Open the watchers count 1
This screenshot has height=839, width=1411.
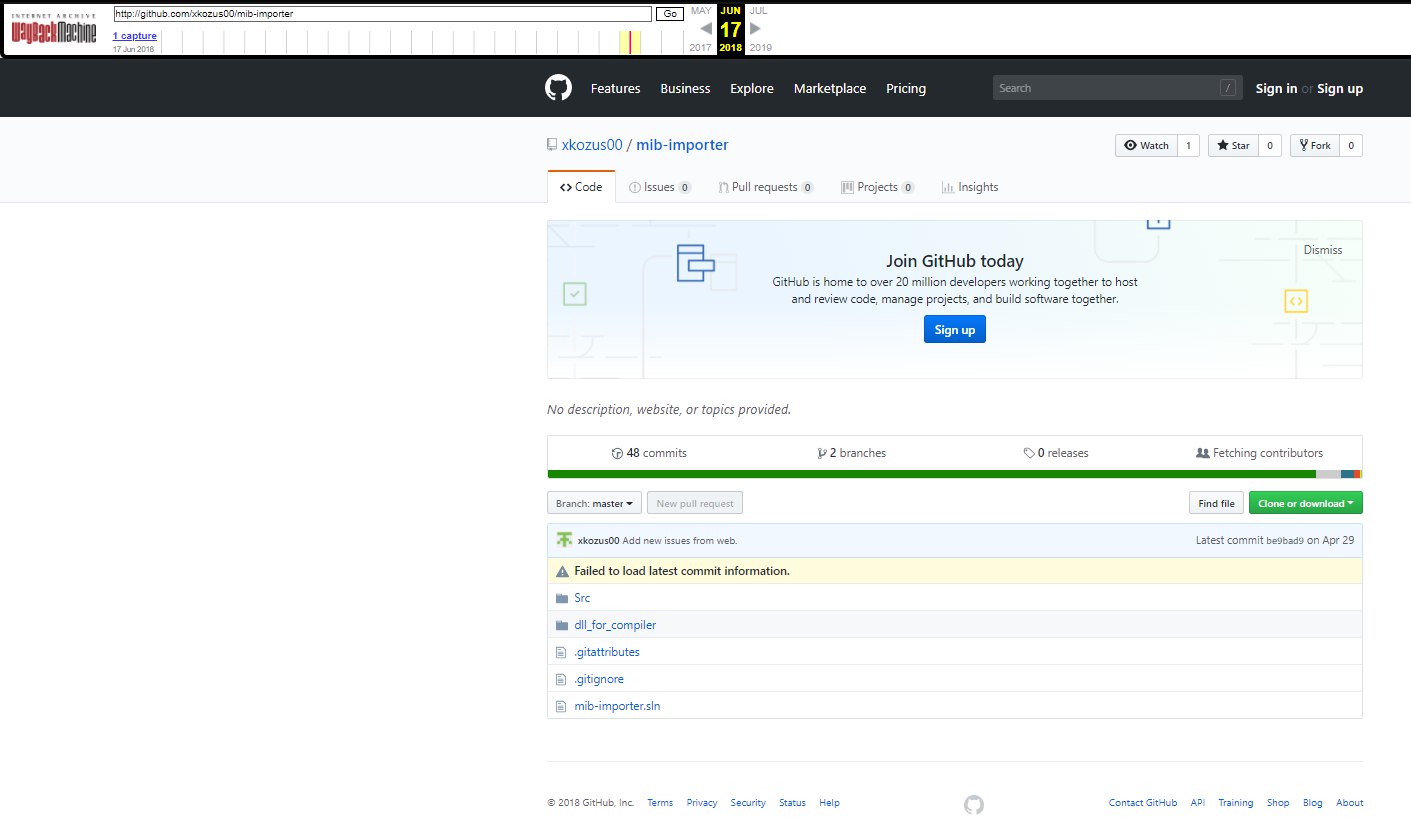click(x=1188, y=145)
